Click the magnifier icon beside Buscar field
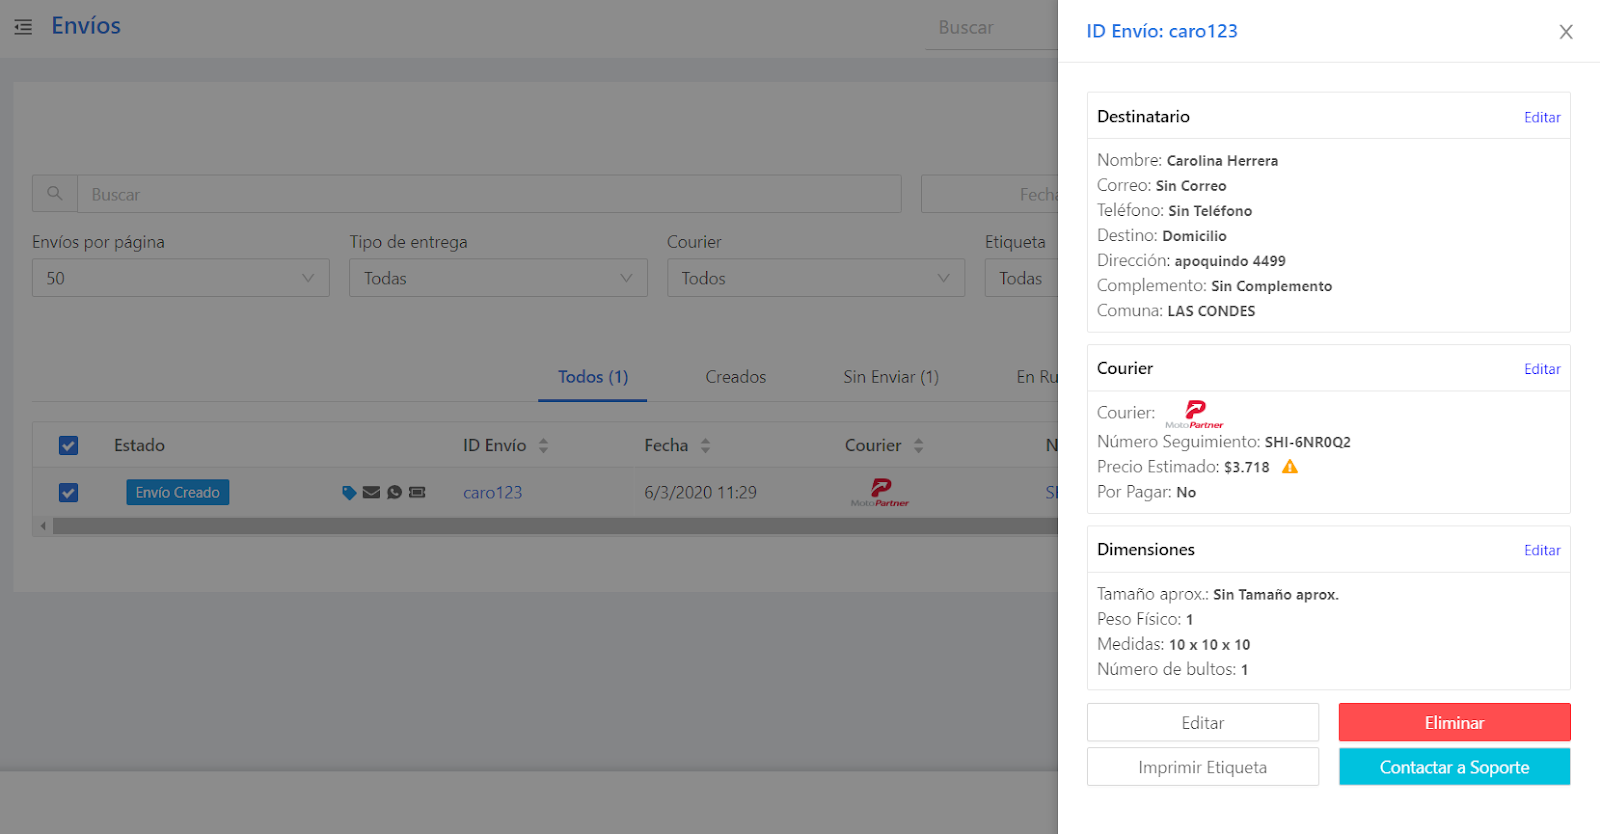The width and height of the screenshot is (1600, 834). (x=55, y=194)
